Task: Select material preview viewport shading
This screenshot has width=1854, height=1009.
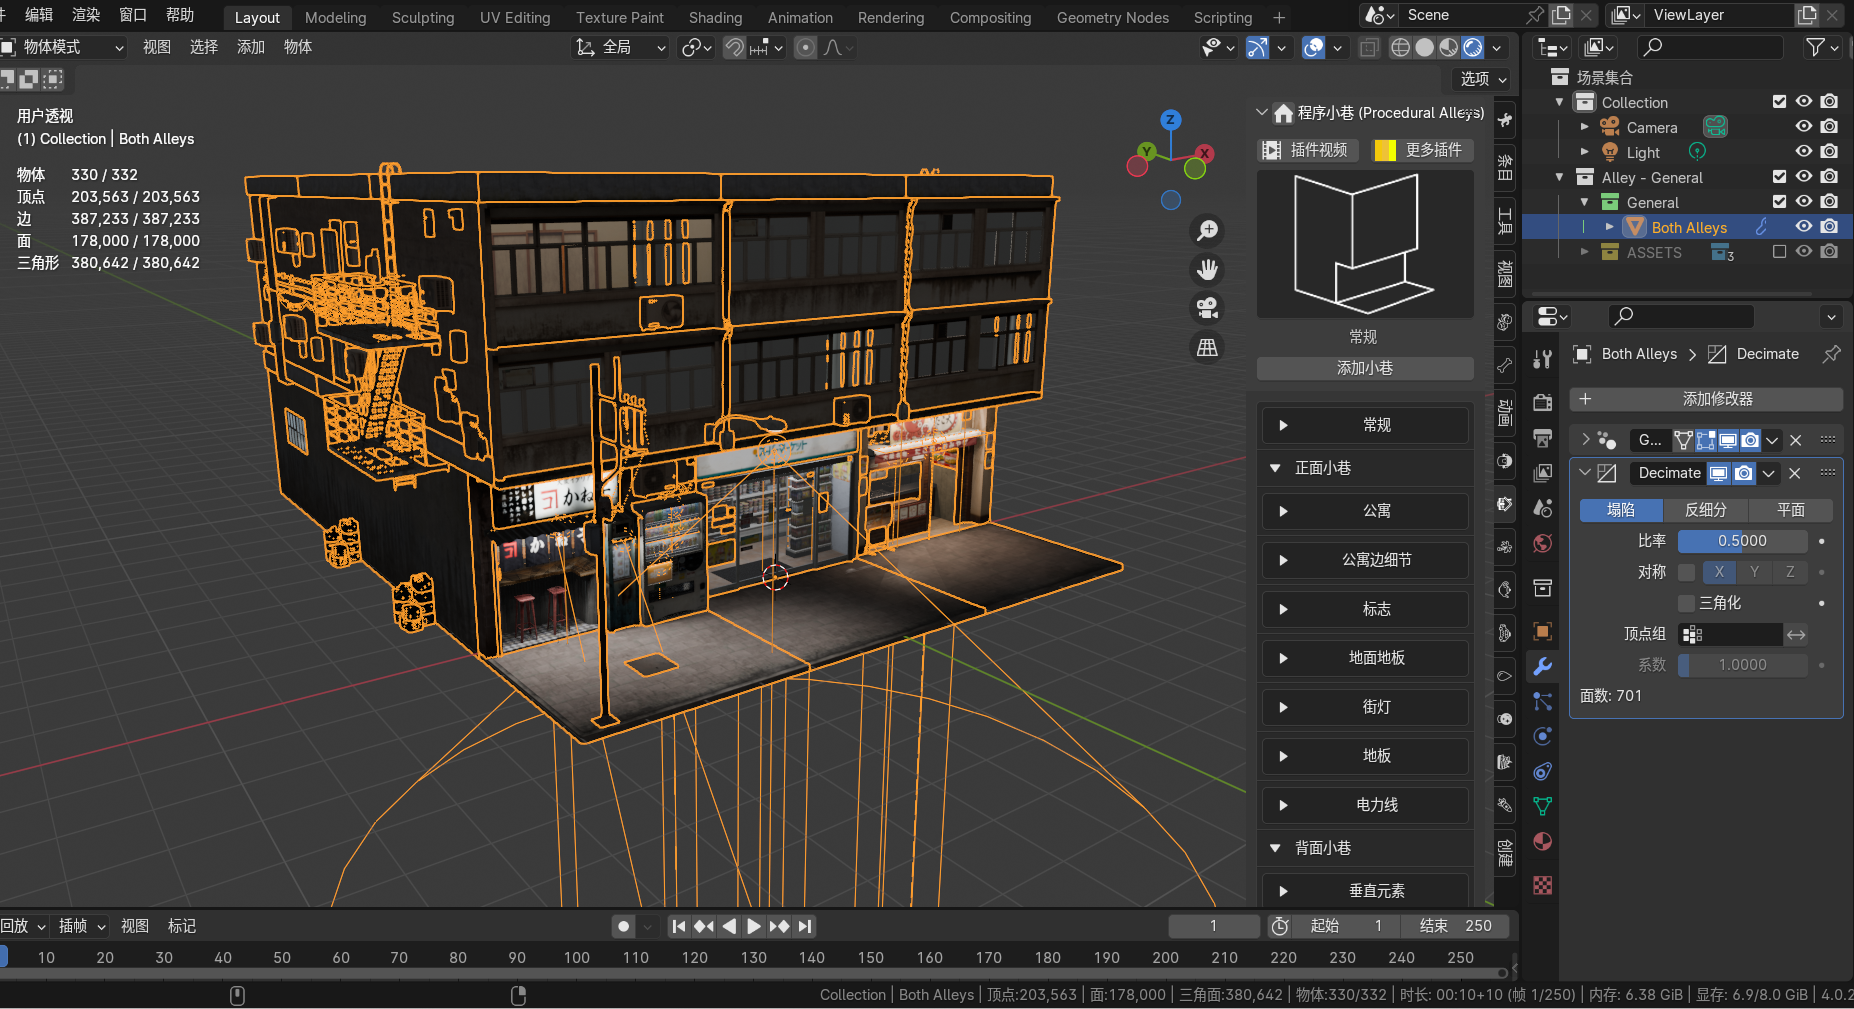Action: tap(1449, 47)
